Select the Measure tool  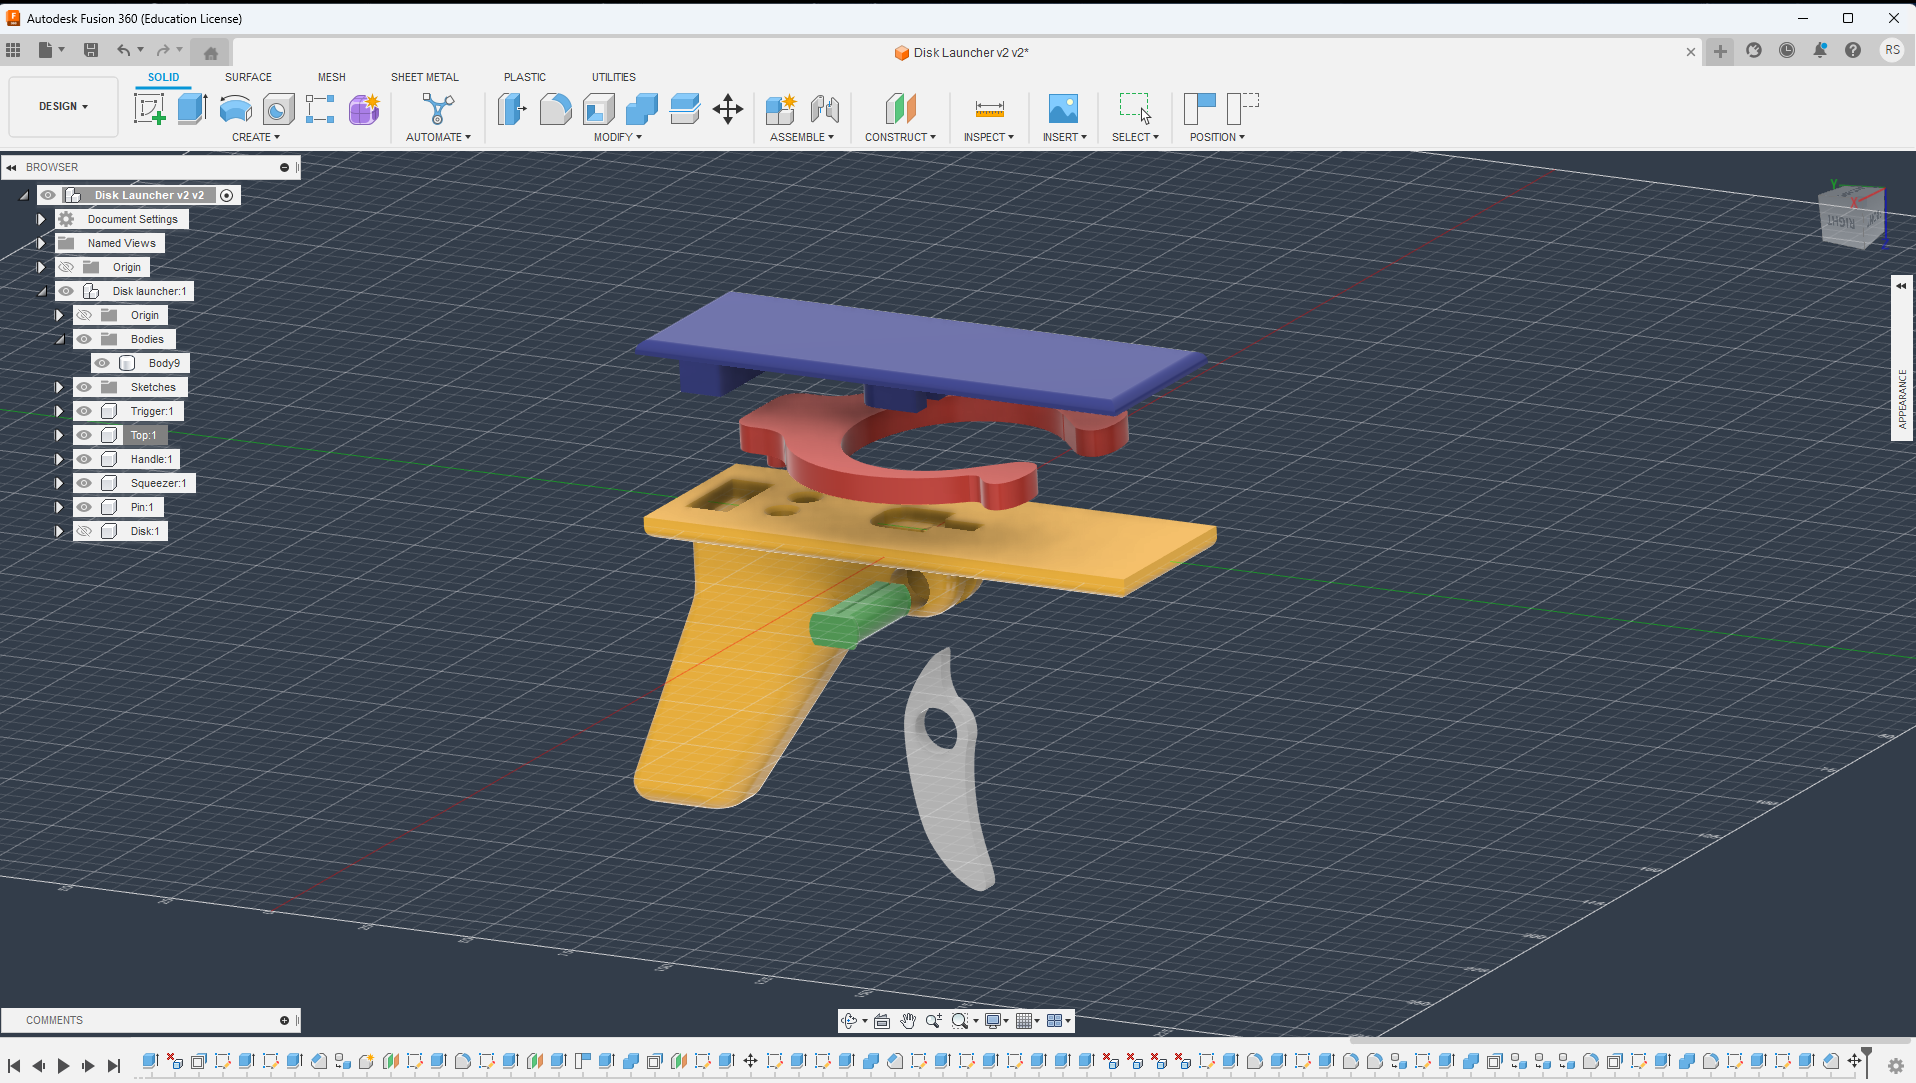(x=989, y=109)
